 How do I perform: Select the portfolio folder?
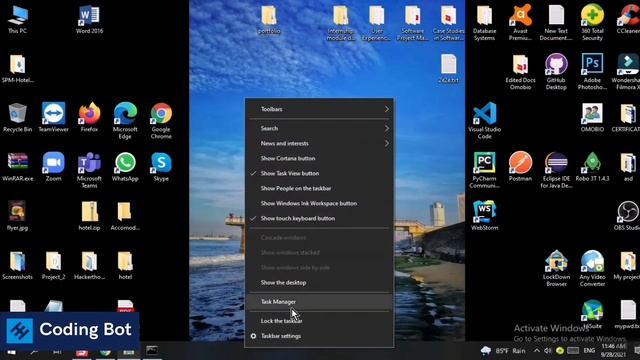point(269,20)
